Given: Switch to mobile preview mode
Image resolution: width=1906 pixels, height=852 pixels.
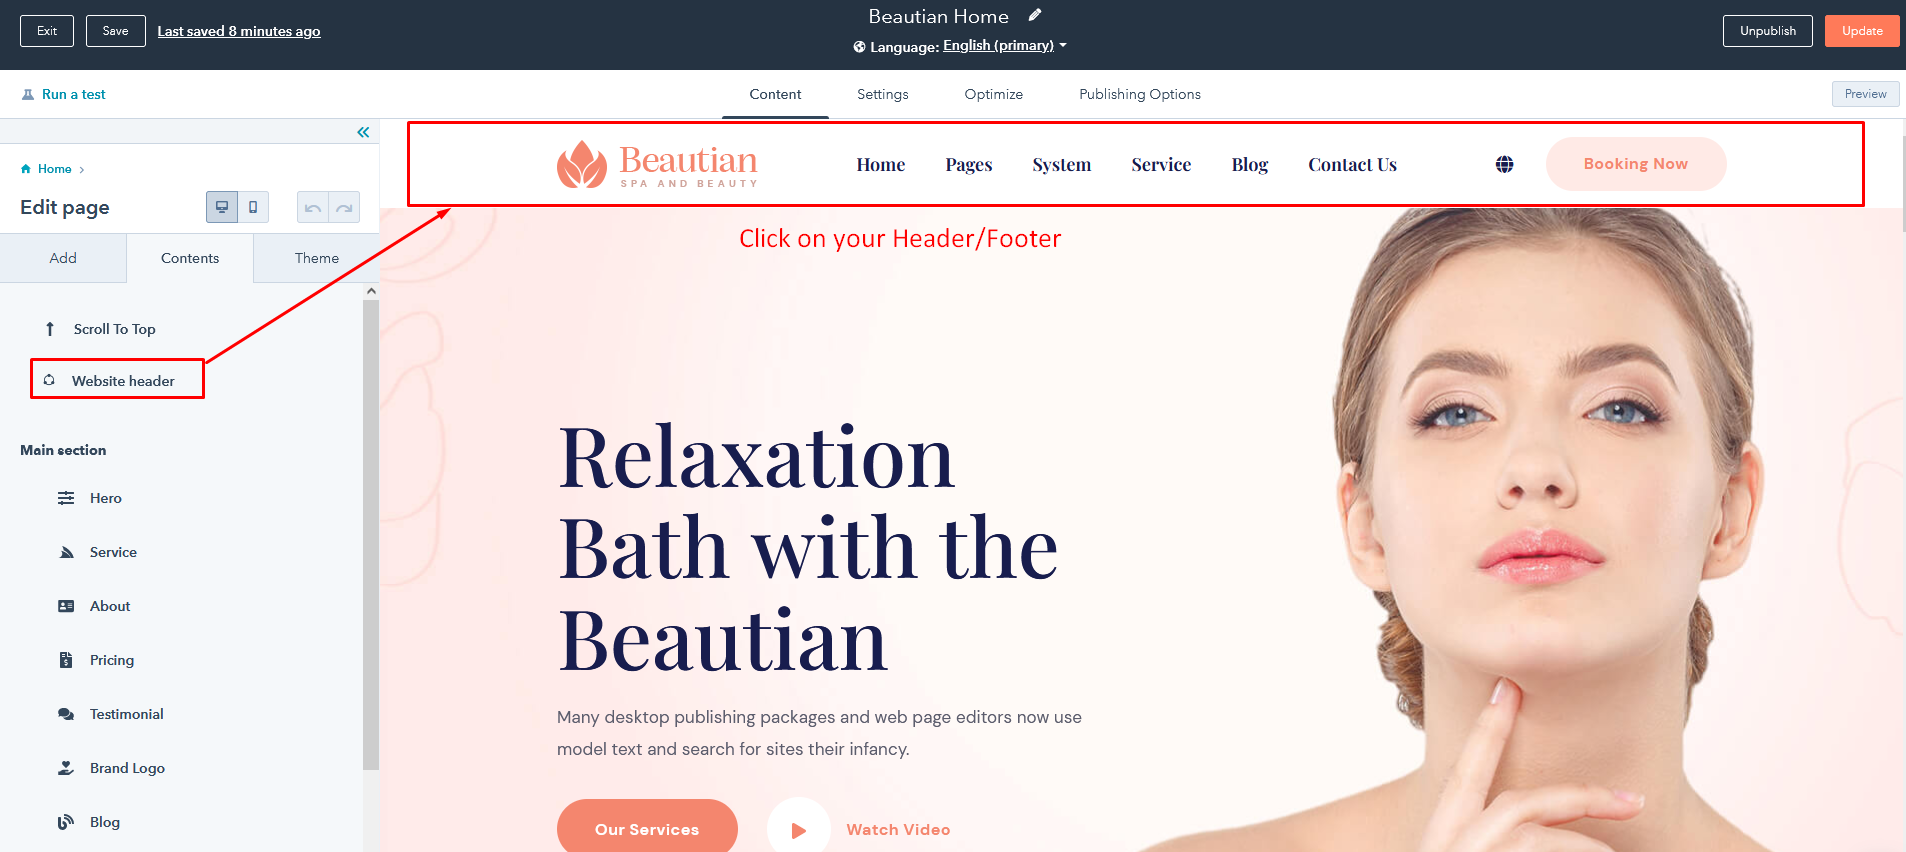Looking at the screenshot, I should point(253,207).
